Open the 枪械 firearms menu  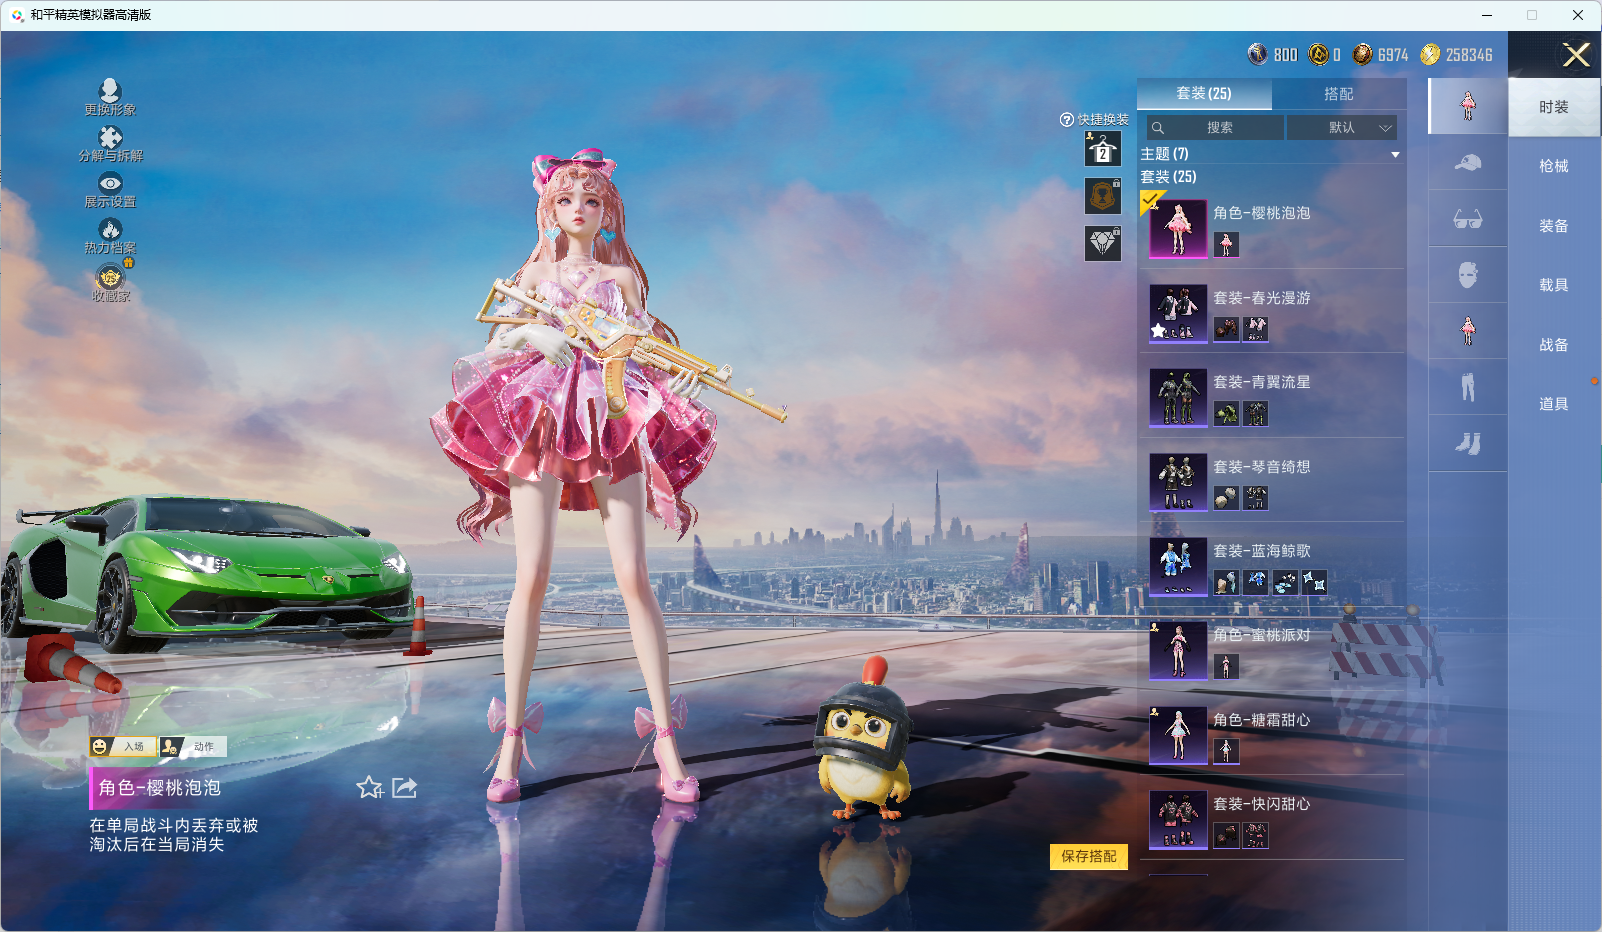click(x=1553, y=166)
